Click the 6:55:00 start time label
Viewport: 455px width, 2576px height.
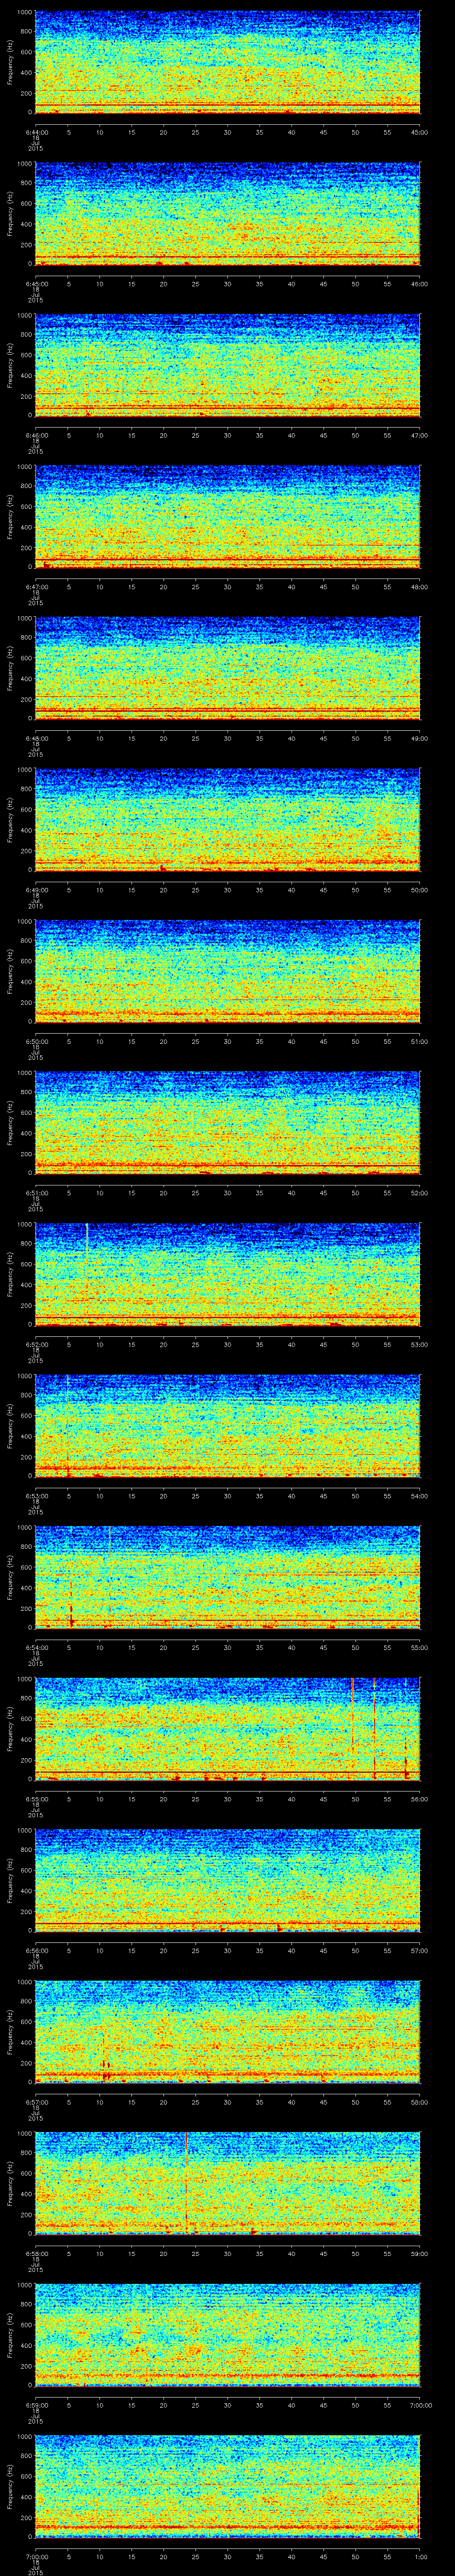point(36,1798)
